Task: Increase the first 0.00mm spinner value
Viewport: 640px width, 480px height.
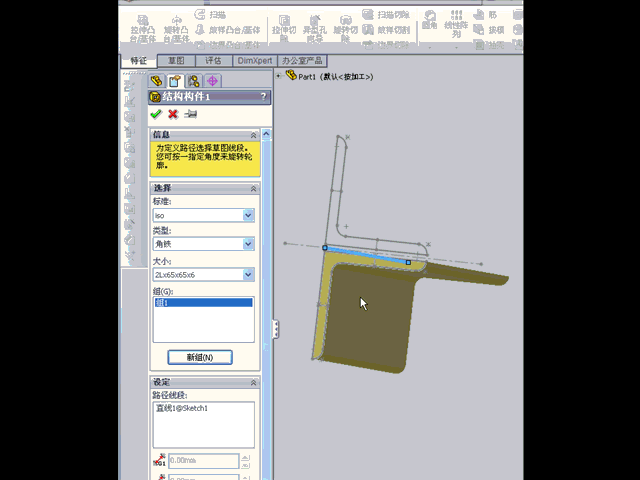Action: pyautogui.click(x=245, y=458)
